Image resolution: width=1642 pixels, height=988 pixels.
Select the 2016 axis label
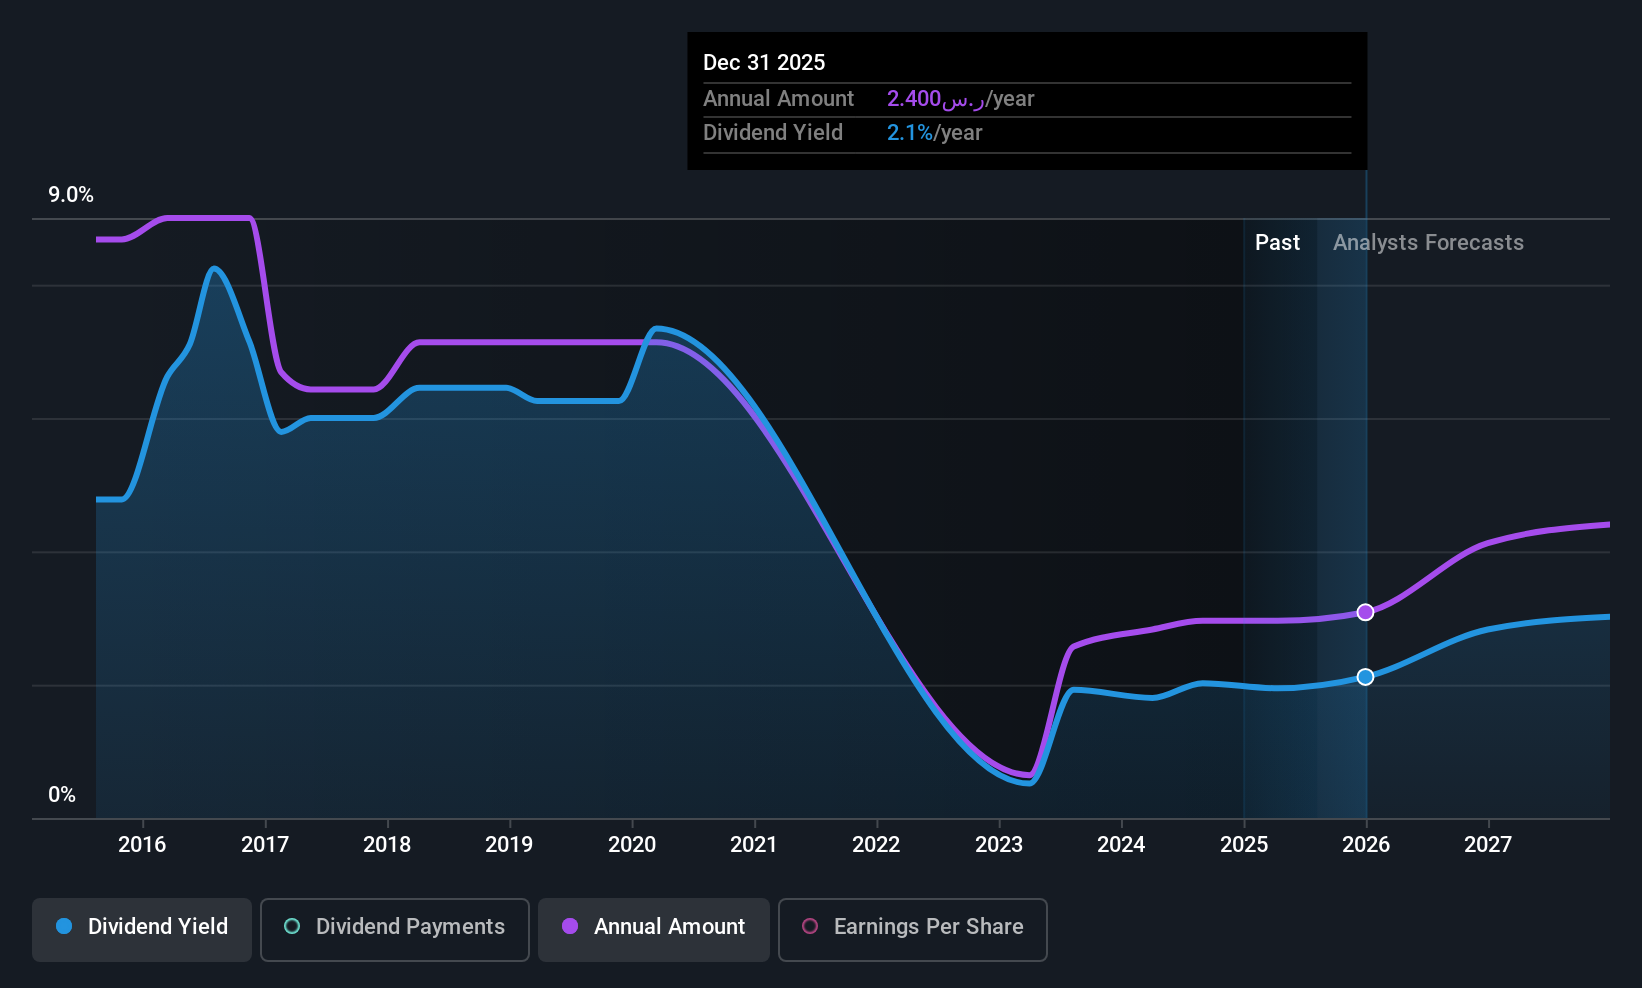point(142,845)
